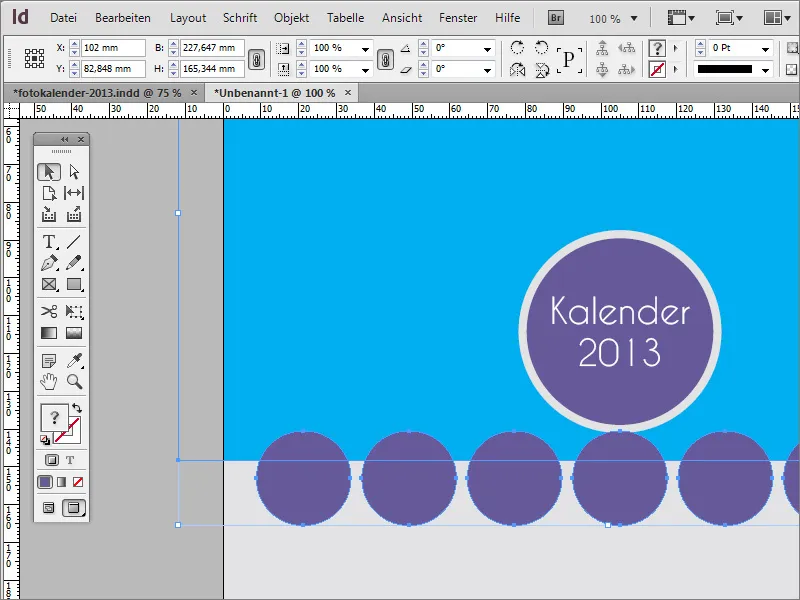Viewport: 800px width, 600px height.
Task: Apply none button in toolbox
Action: [78, 482]
